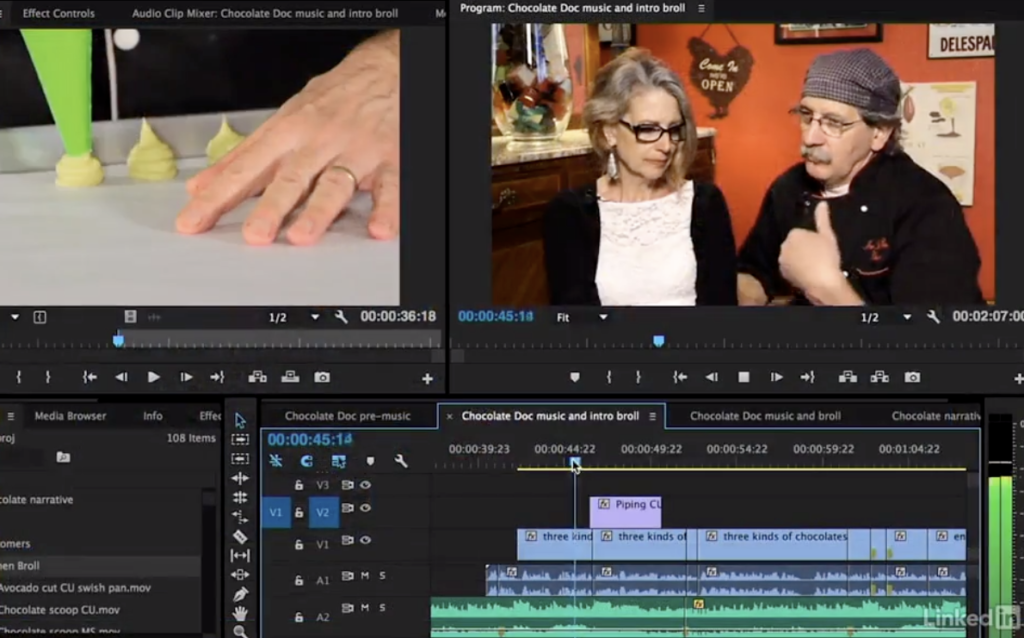The height and width of the screenshot is (638, 1024).
Task: Open the Timeline Display Settings wrench icon
Action: point(400,461)
